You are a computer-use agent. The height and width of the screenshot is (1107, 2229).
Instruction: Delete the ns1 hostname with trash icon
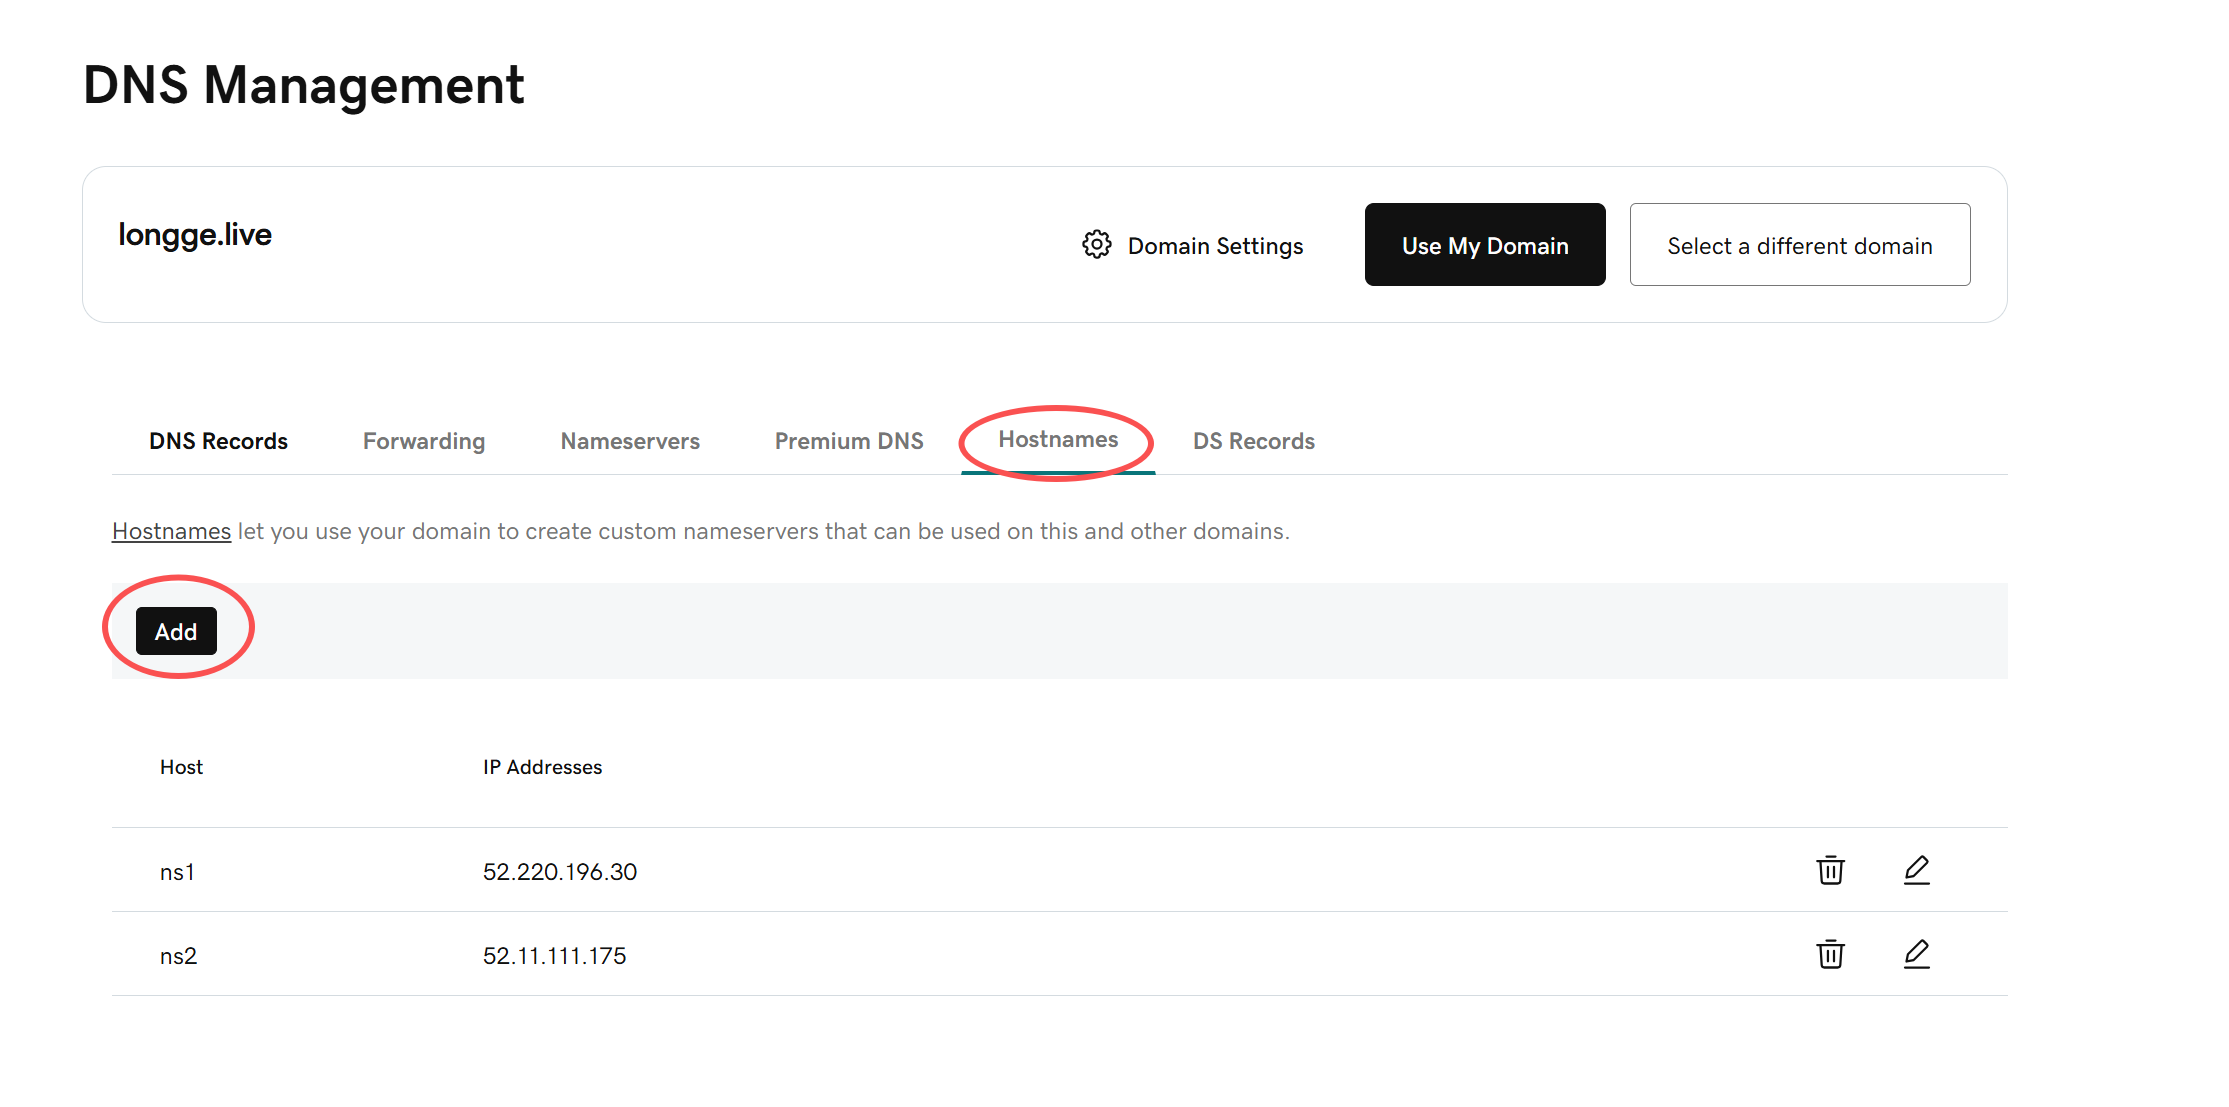pos(1830,870)
